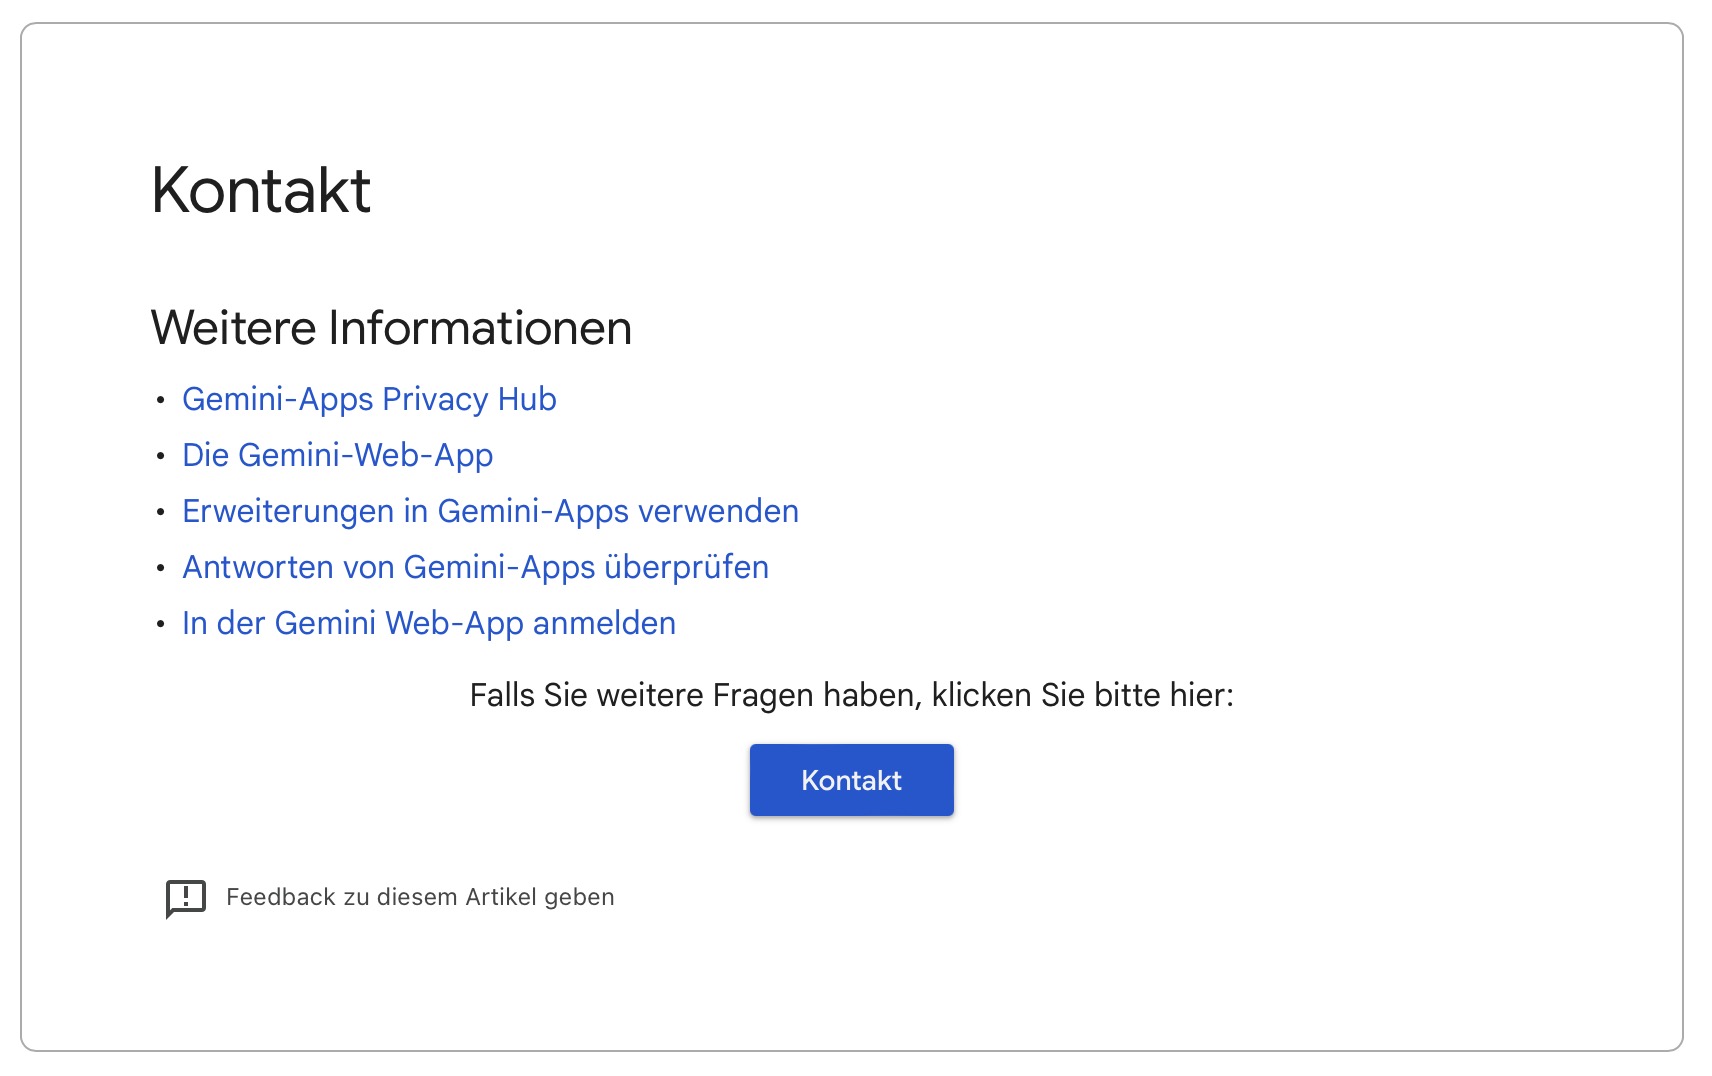Click the Falls Sie weitere Fragen sentence
This screenshot has width=1712, height=1076.
(x=851, y=695)
